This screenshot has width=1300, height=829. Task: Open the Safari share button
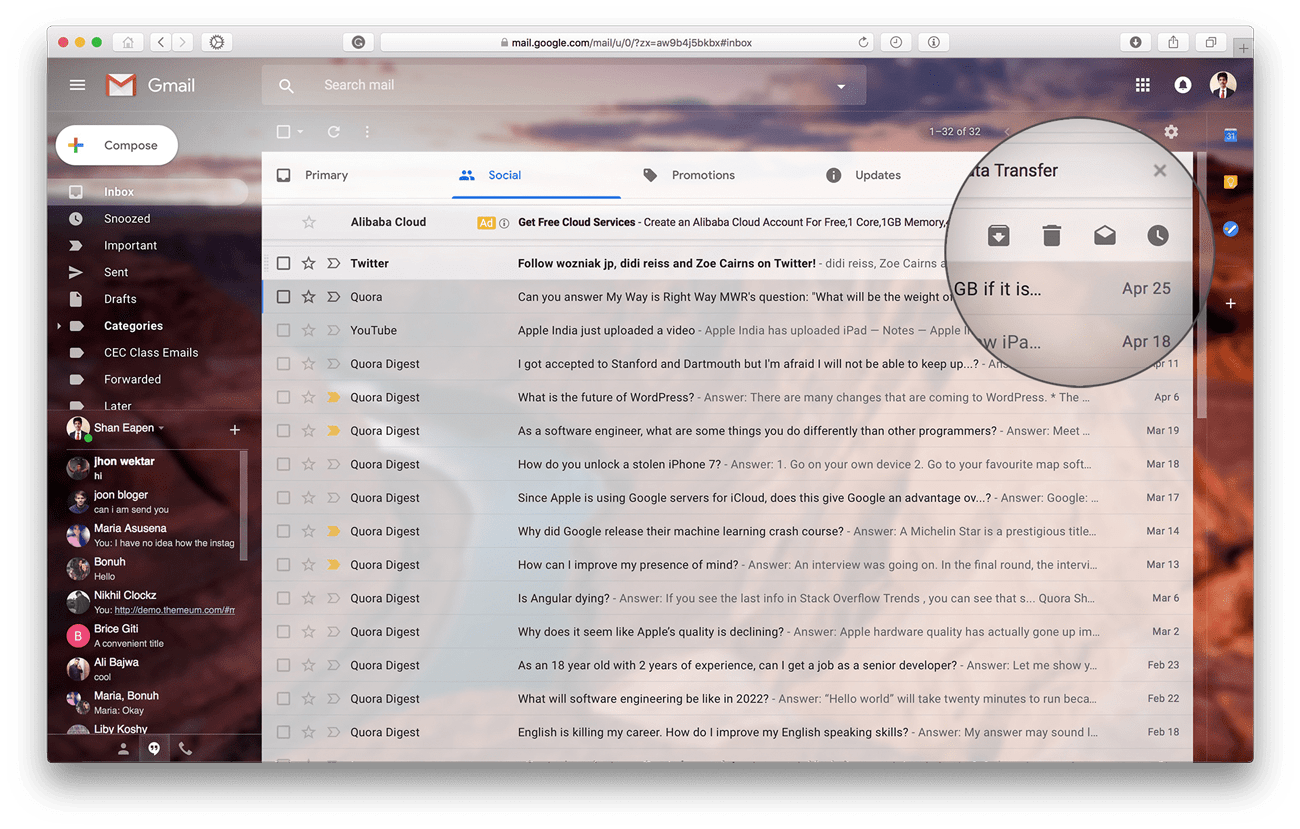click(1173, 42)
